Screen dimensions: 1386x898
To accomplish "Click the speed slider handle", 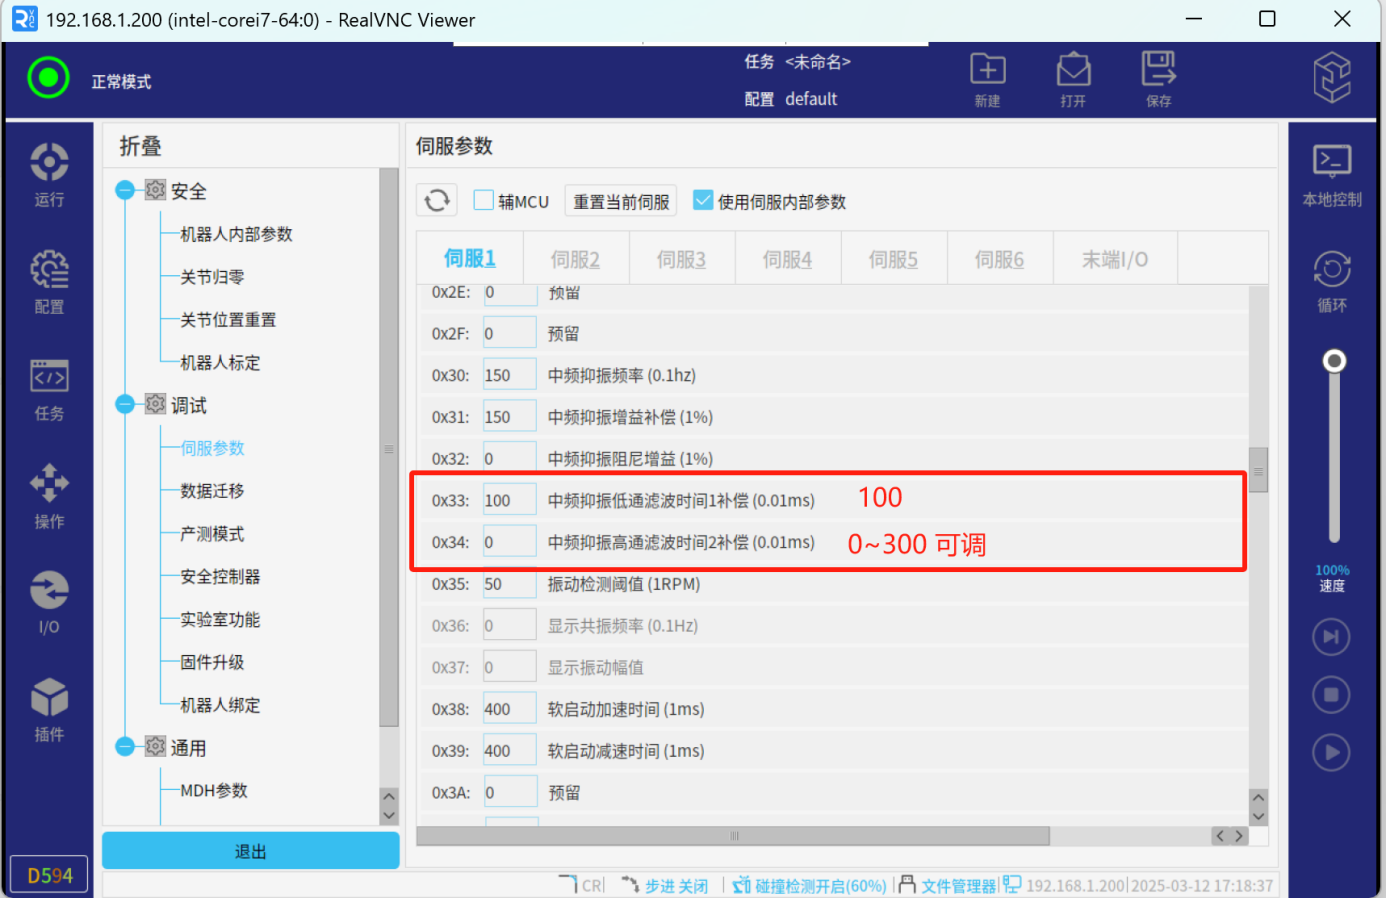I will [x=1334, y=361].
